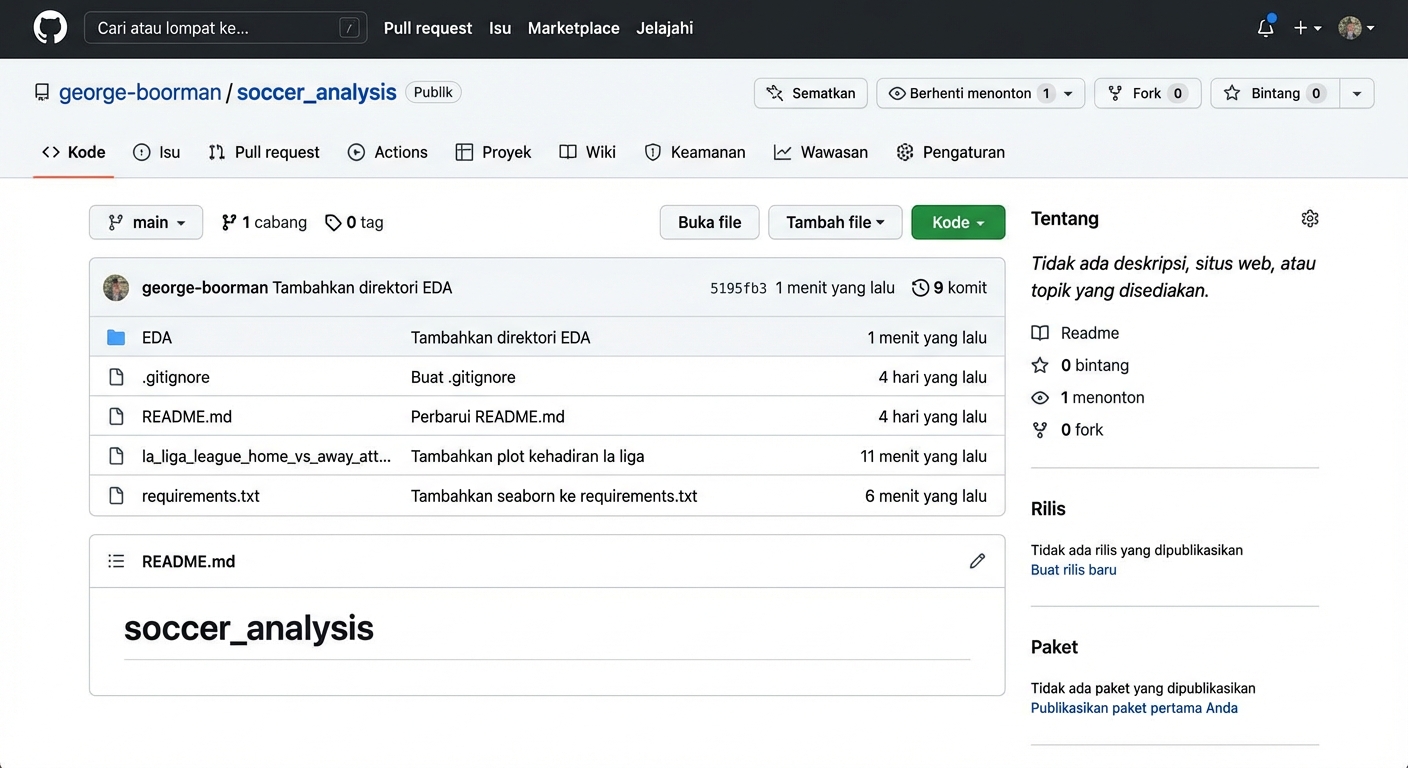Switch to the Pull request repository tab
The width and height of the screenshot is (1408, 768).
coord(264,152)
